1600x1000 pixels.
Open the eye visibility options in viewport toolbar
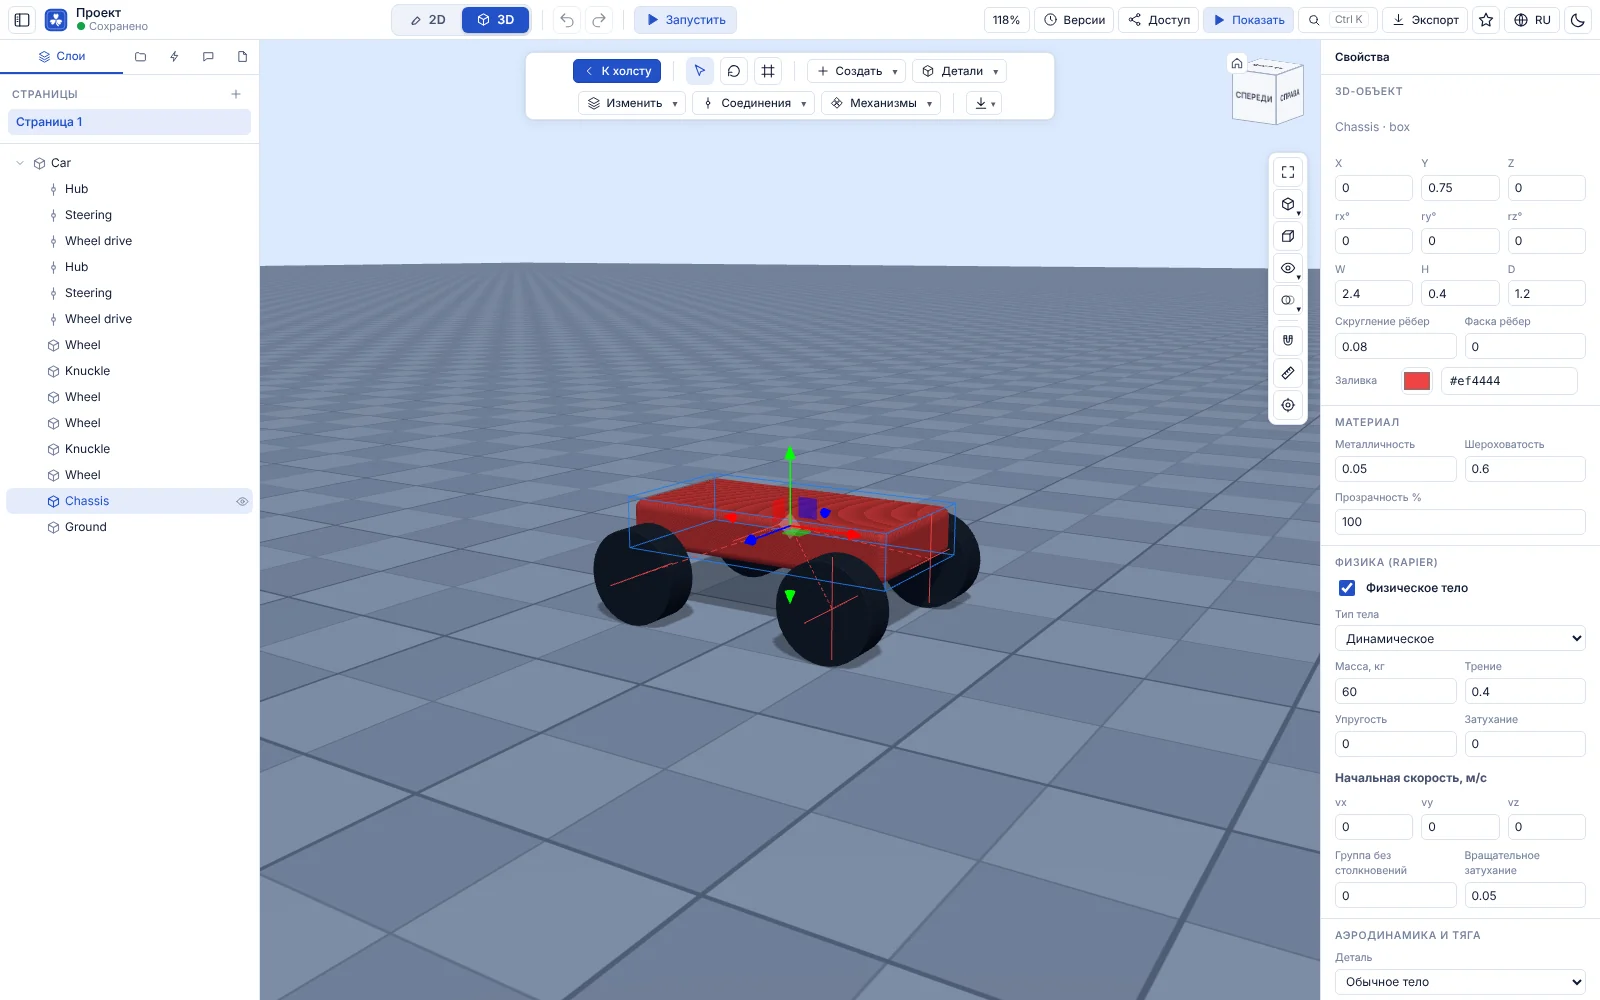(1288, 268)
